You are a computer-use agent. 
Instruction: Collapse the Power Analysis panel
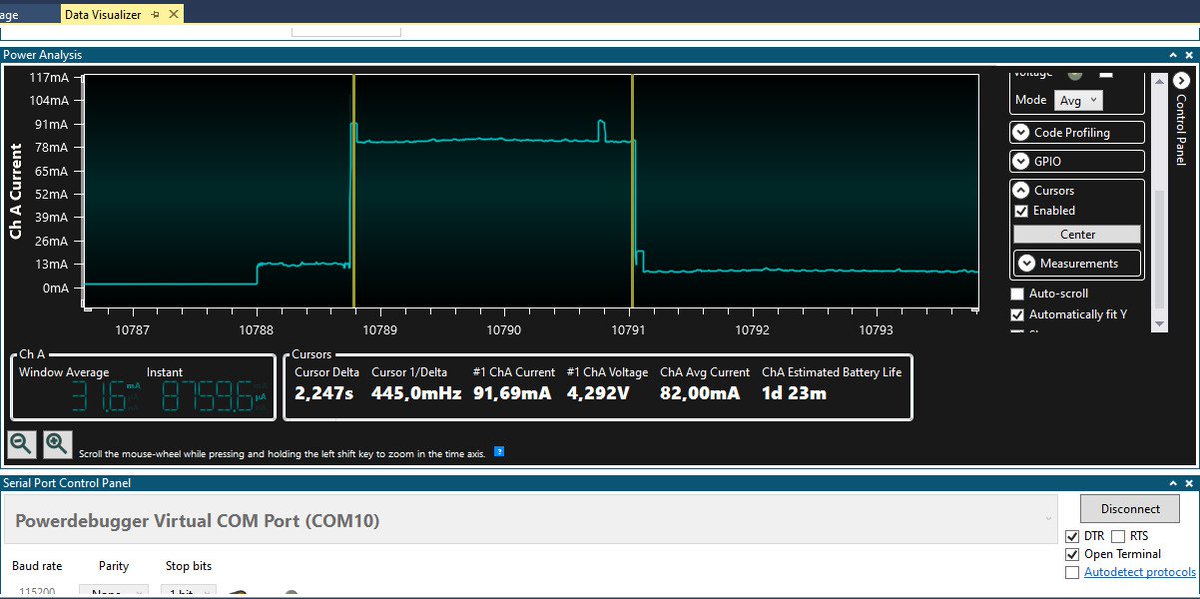click(x=1174, y=55)
